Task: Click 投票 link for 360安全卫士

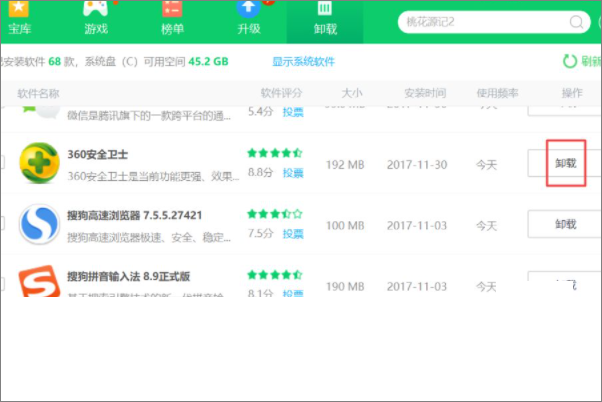Action: (292, 173)
